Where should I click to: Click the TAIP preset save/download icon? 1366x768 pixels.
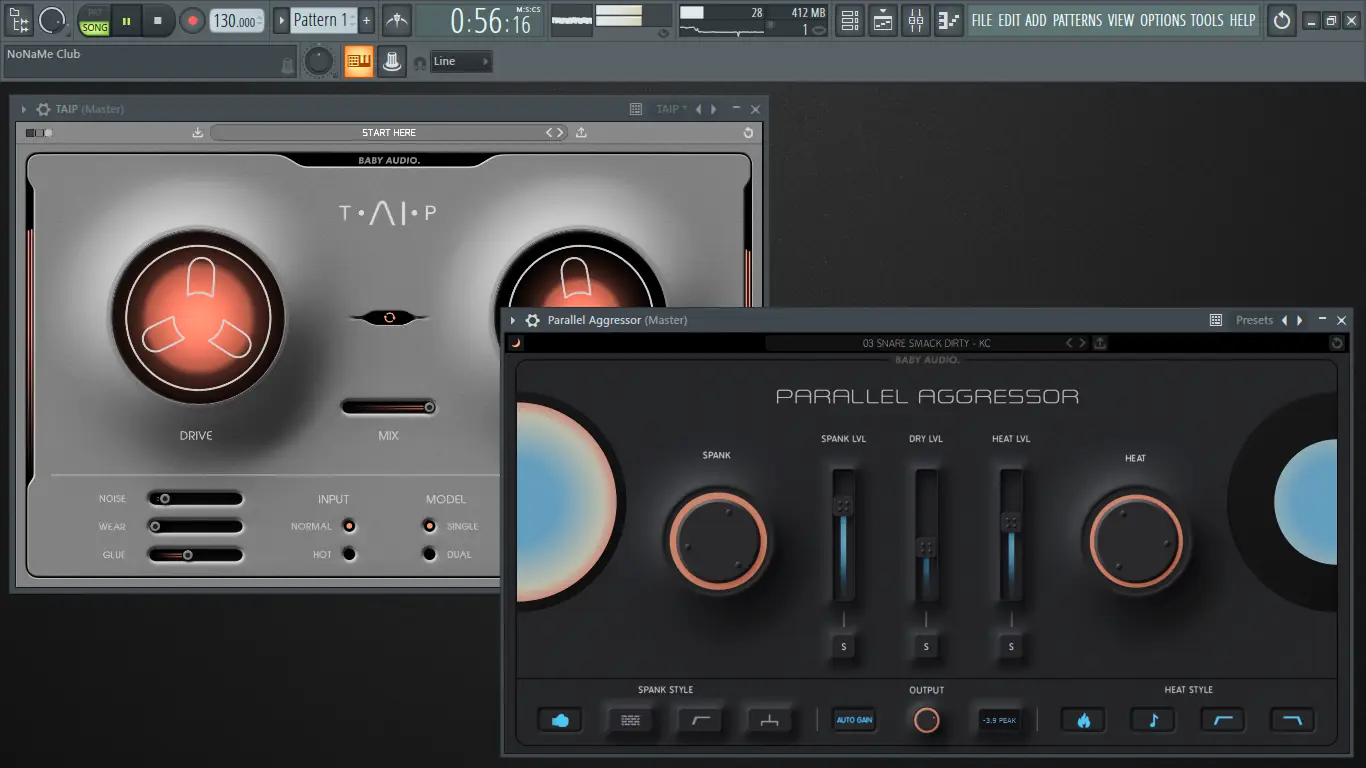tap(198, 133)
